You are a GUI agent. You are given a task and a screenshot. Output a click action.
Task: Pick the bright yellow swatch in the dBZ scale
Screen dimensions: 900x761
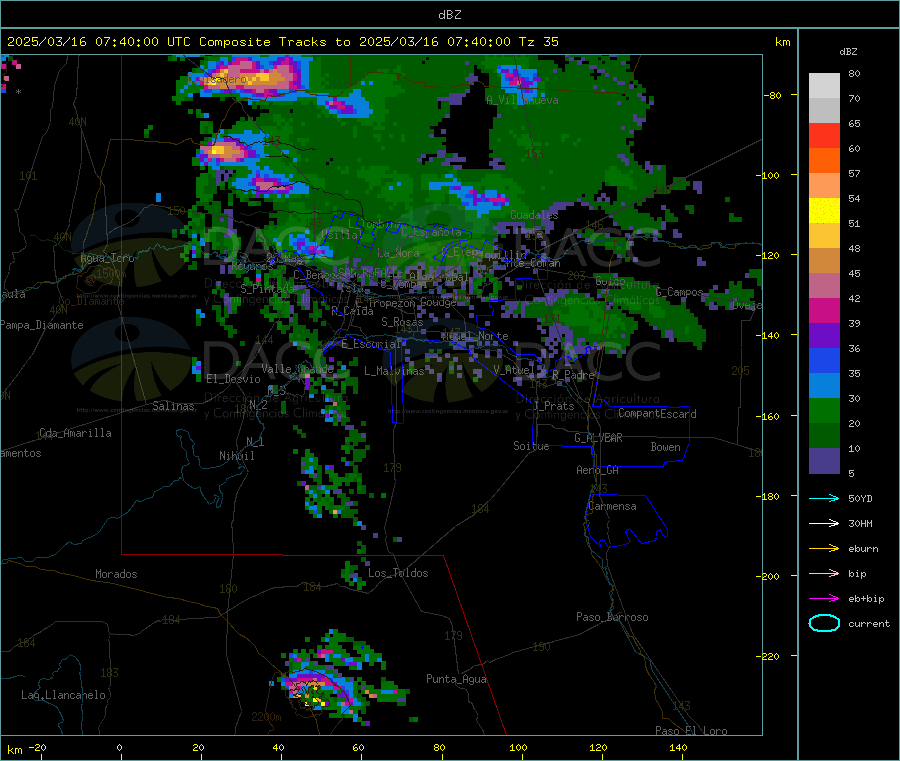pyautogui.click(x=824, y=211)
